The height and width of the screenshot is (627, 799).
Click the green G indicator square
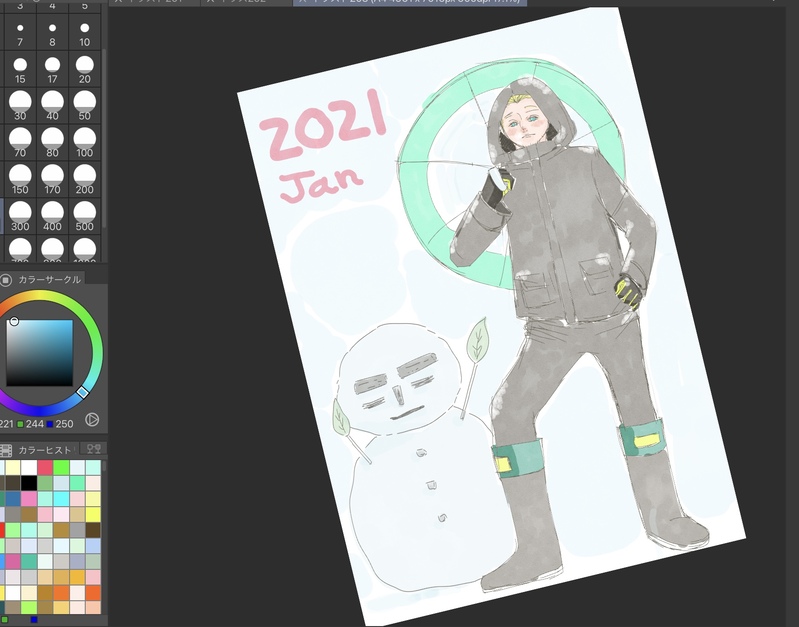tap(20, 424)
